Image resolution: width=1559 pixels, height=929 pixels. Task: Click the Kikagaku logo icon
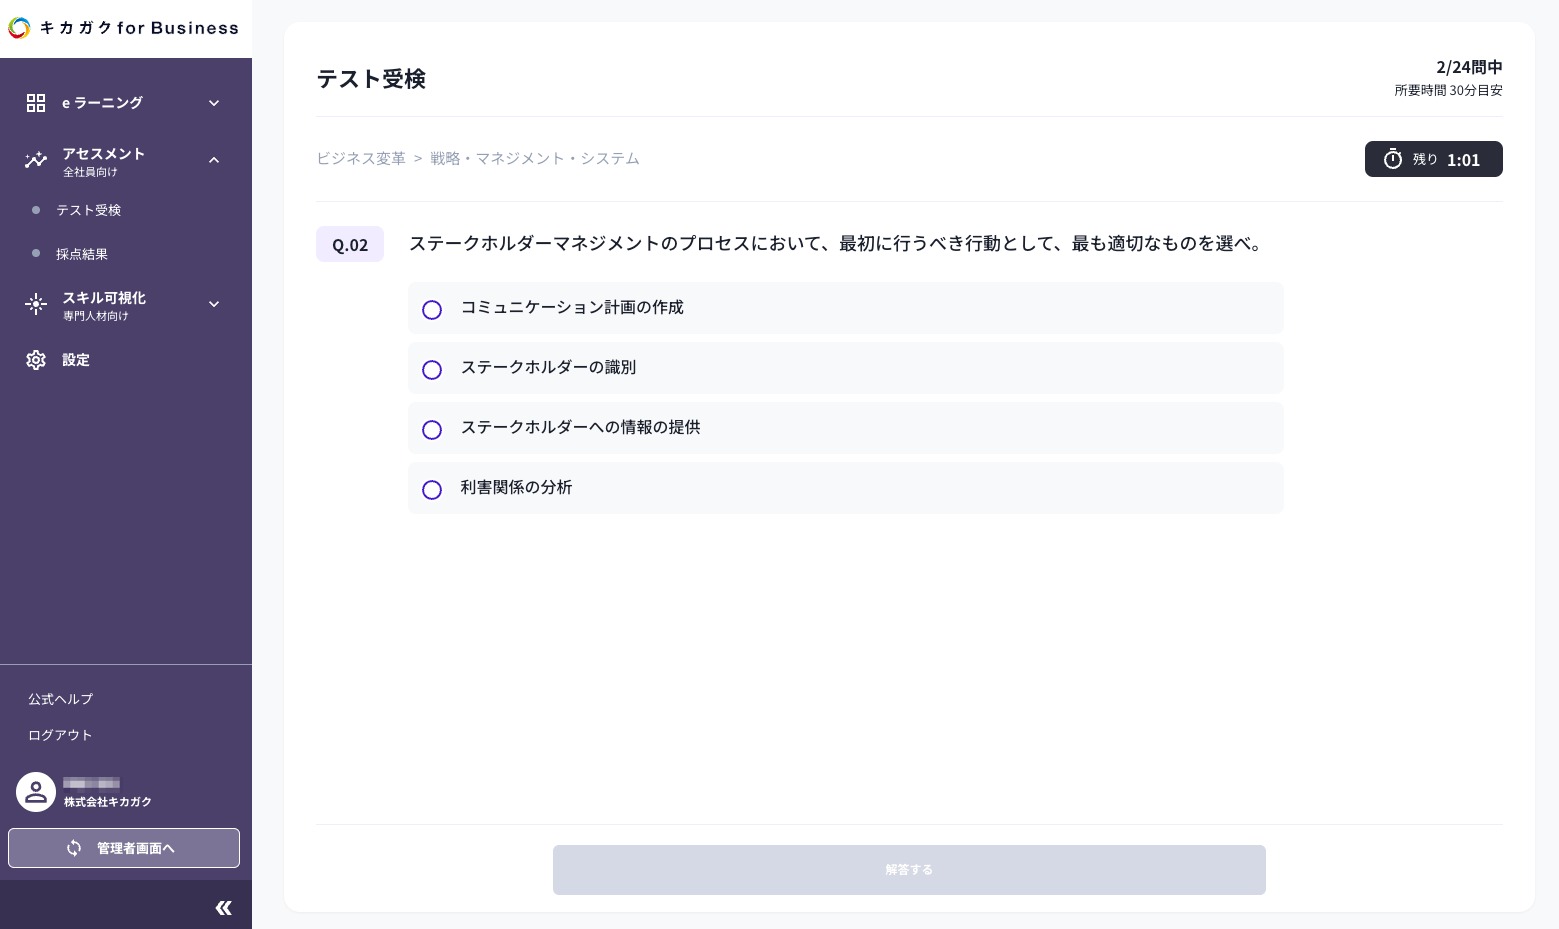(x=19, y=28)
